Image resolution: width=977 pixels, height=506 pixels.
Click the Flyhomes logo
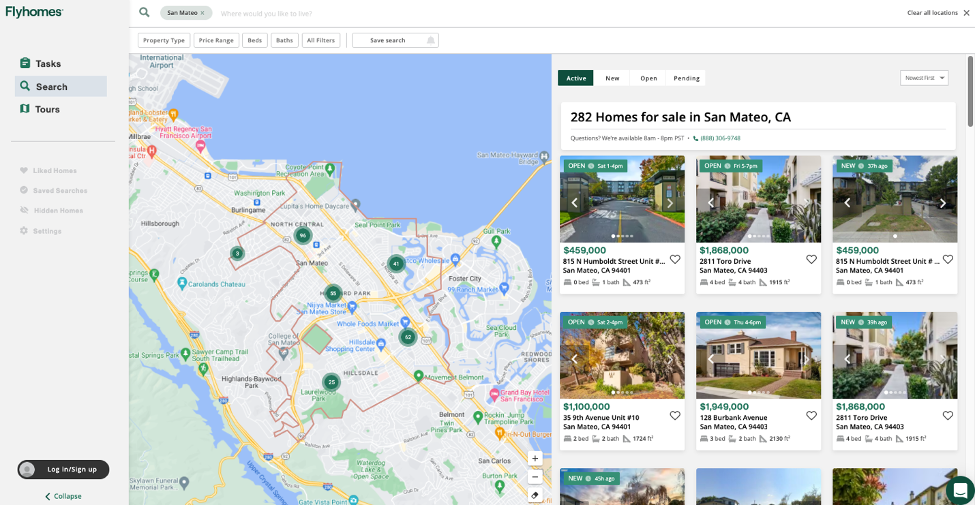coord(34,11)
